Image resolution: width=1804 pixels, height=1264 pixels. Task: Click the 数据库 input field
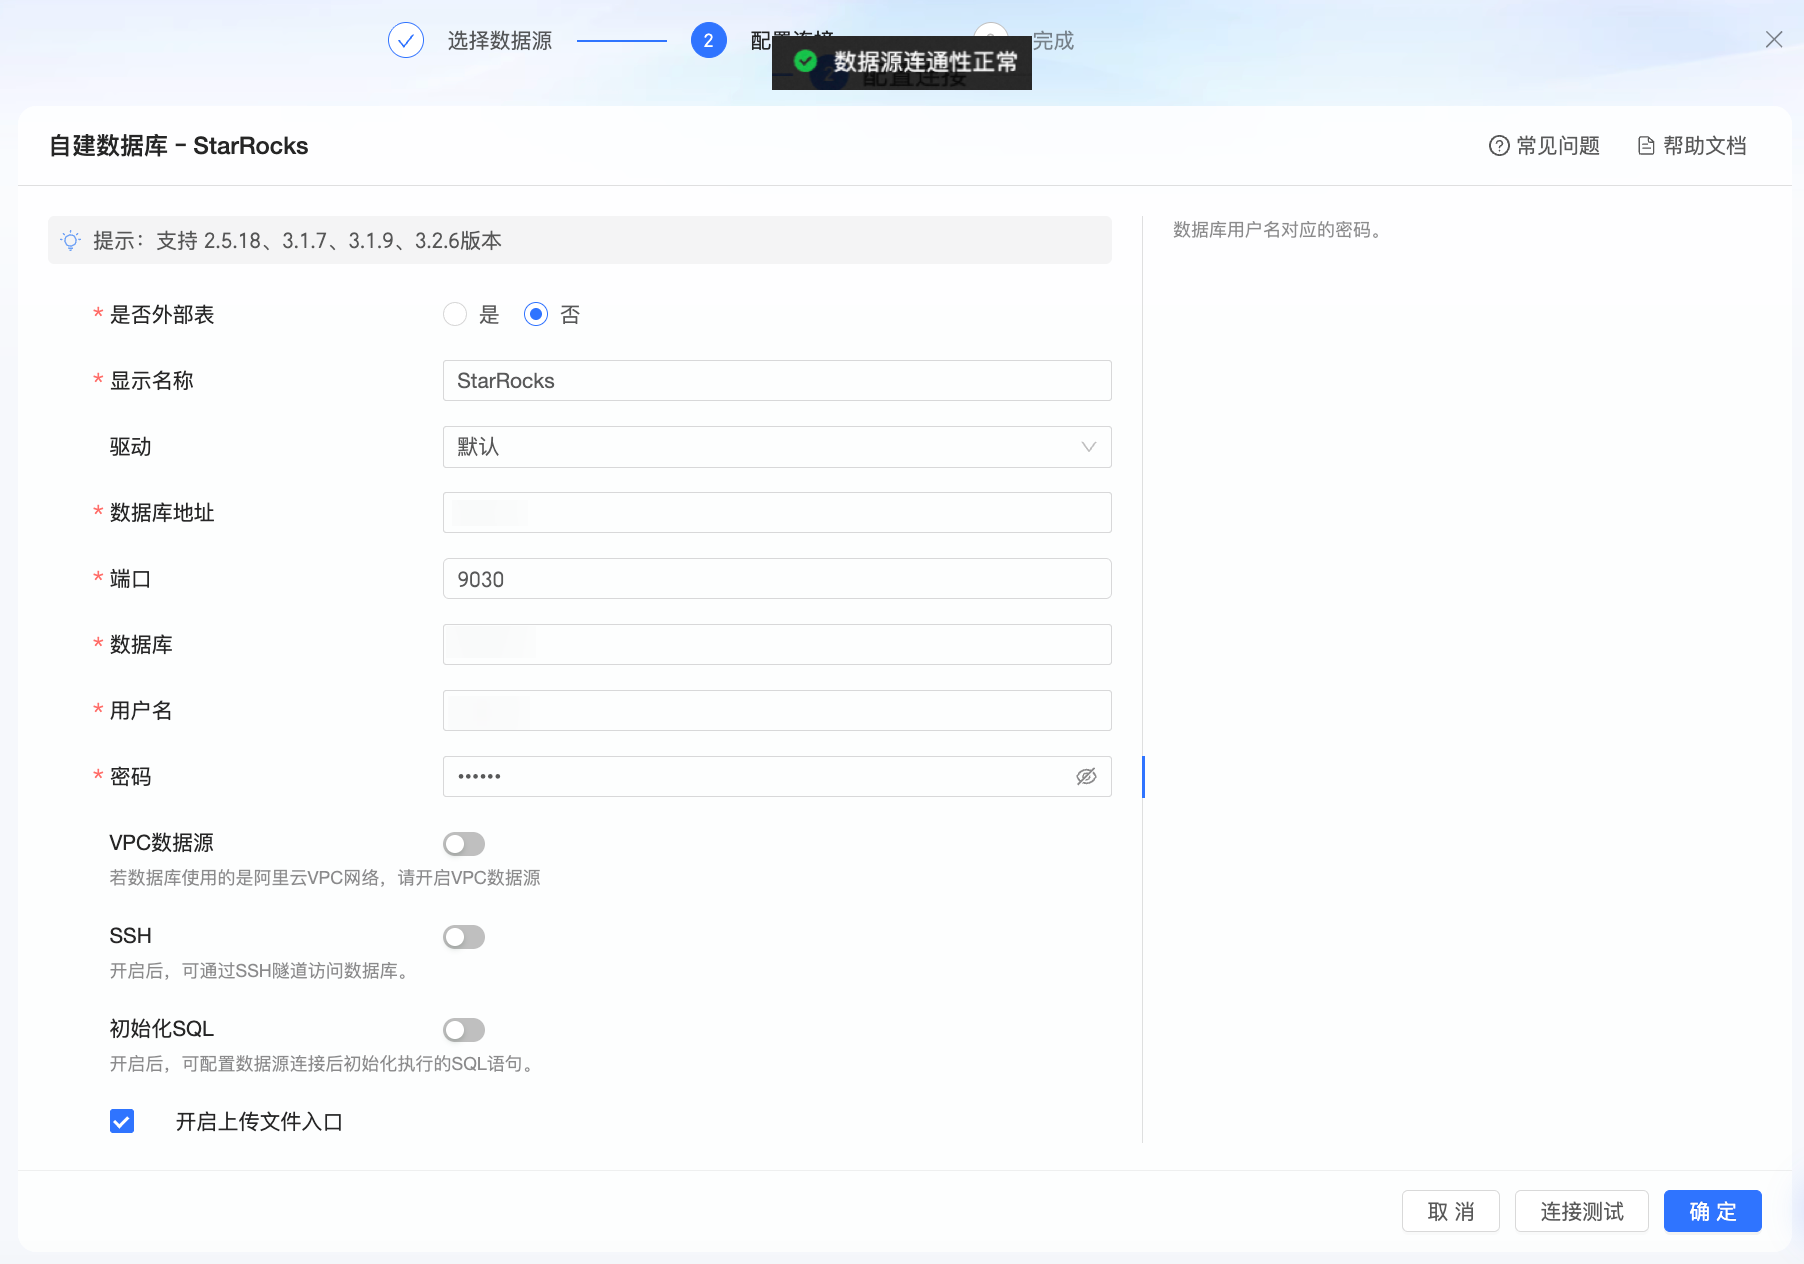[x=777, y=645]
